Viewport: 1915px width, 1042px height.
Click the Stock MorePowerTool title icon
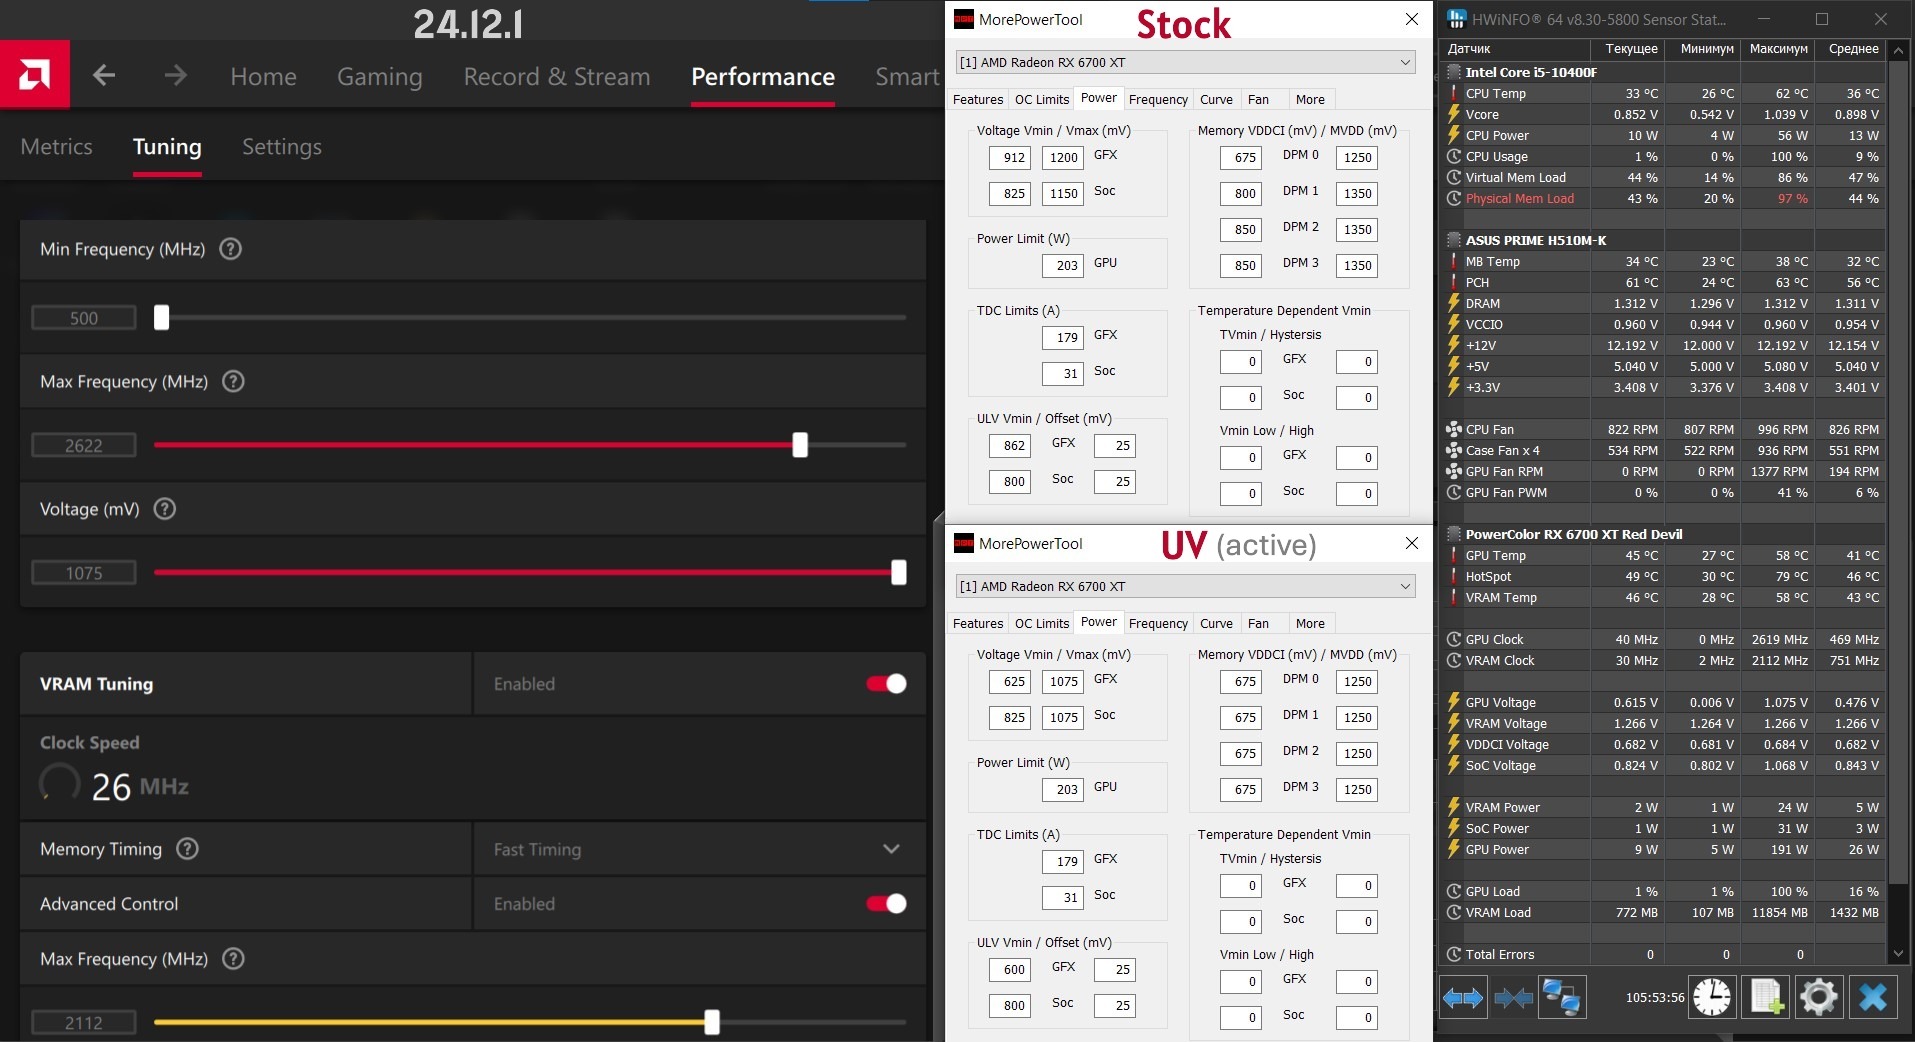pyautogui.click(x=964, y=19)
